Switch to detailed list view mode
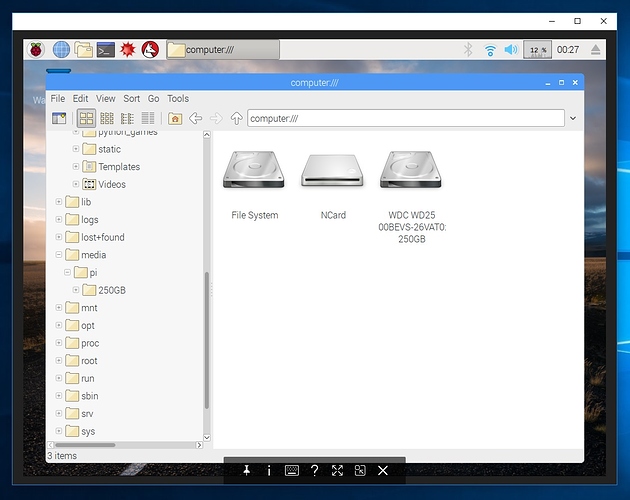This screenshot has height=500, width=630. 148,118
